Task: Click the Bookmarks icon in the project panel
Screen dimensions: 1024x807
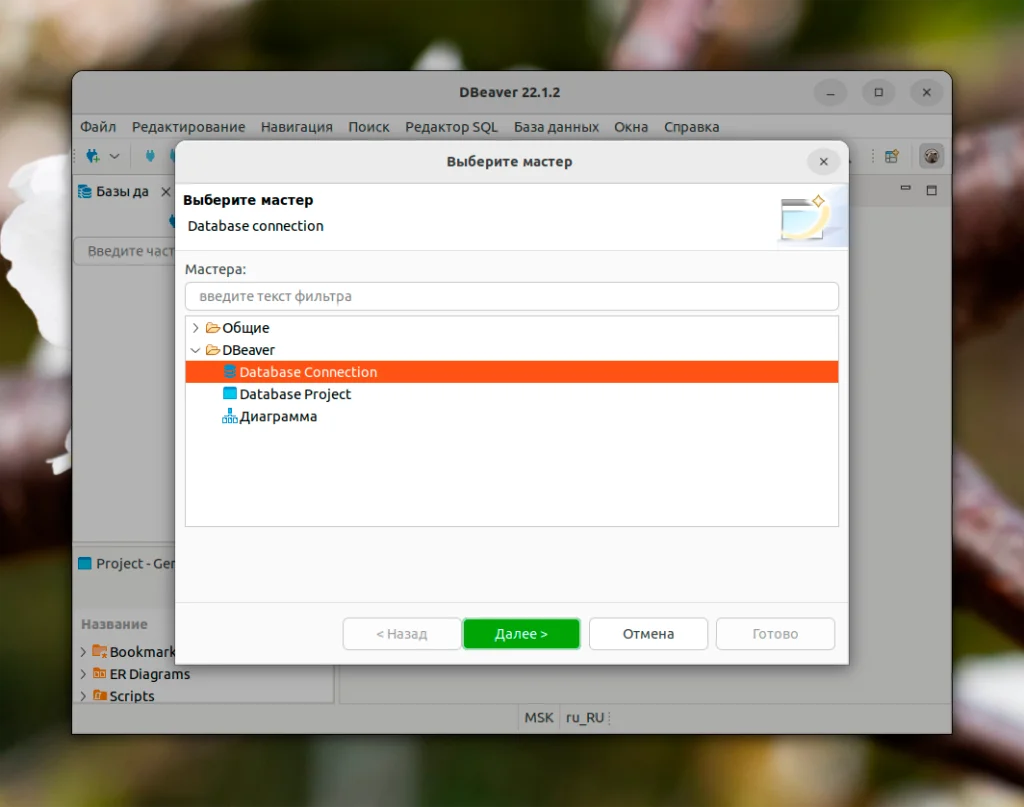Action: click(100, 651)
